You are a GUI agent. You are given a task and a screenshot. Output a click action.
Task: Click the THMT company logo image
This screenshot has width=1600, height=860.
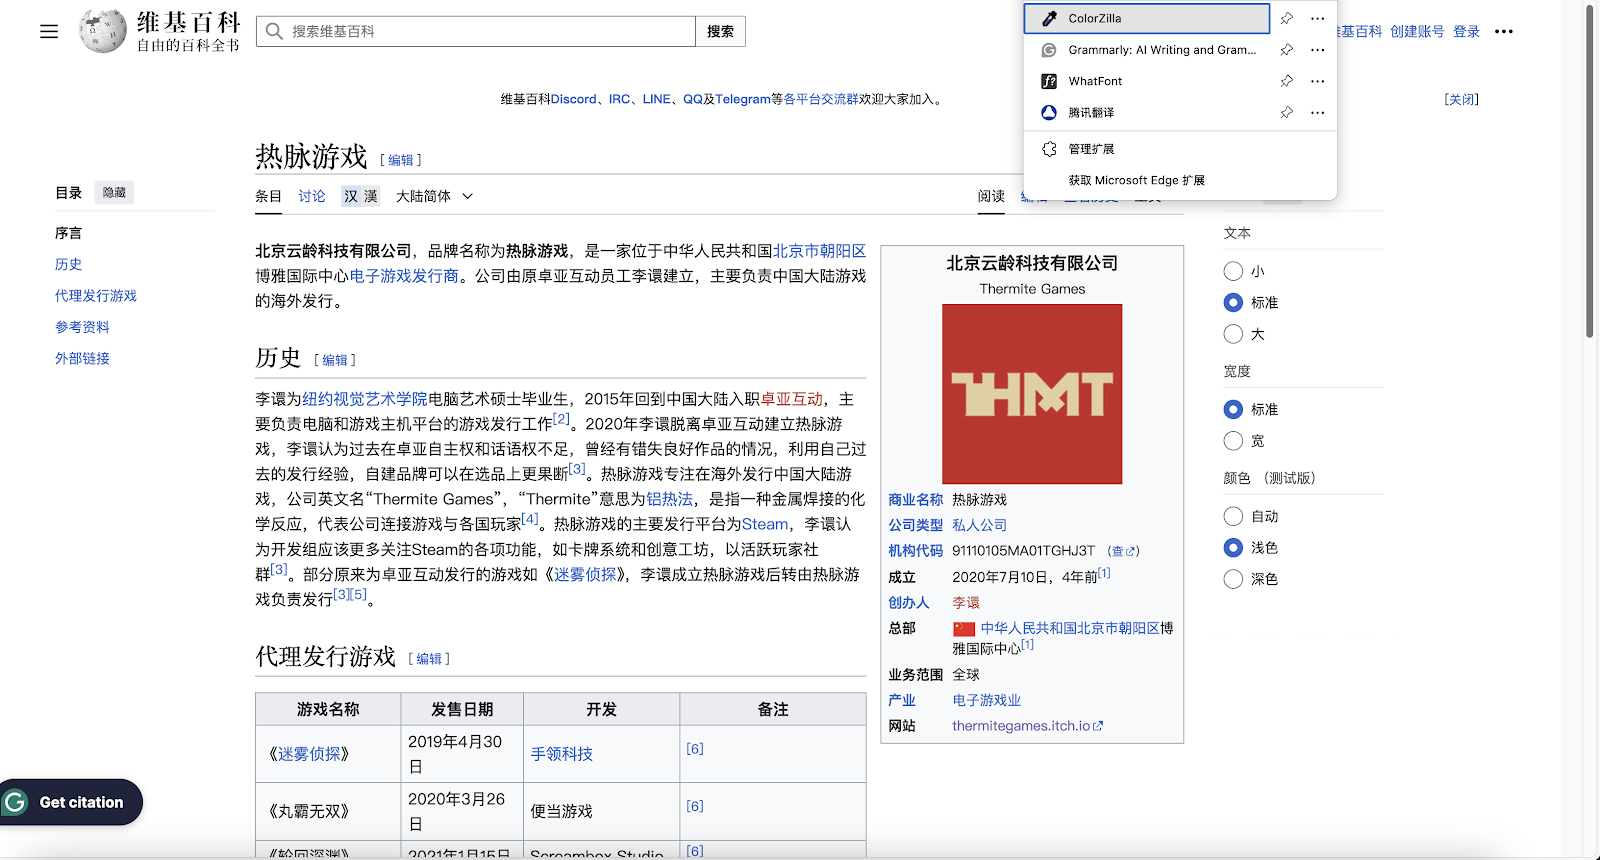pos(1032,394)
